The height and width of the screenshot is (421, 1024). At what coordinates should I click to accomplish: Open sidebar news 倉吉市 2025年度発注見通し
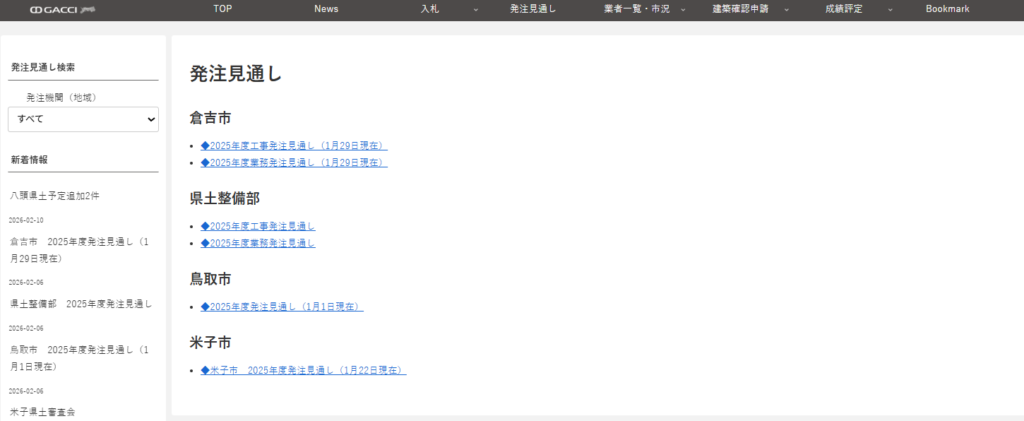pyautogui.click(x=79, y=250)
